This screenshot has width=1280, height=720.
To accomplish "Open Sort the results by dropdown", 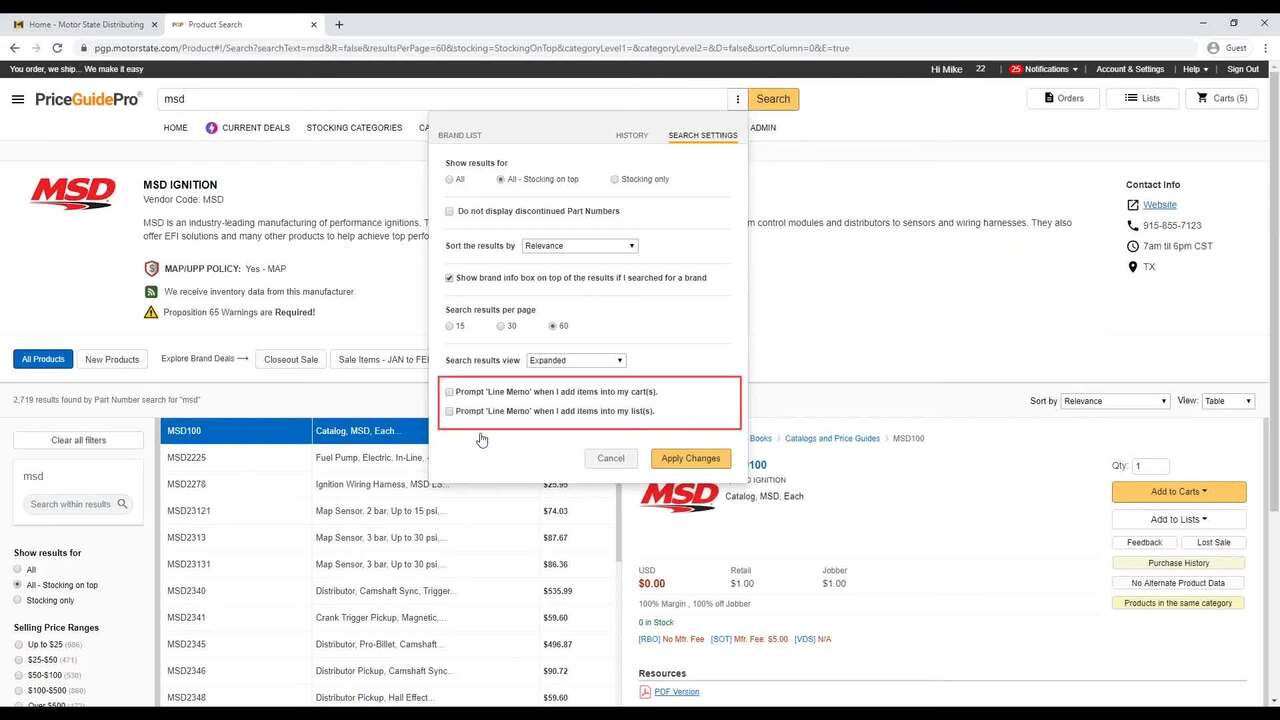I will point(579,246).
